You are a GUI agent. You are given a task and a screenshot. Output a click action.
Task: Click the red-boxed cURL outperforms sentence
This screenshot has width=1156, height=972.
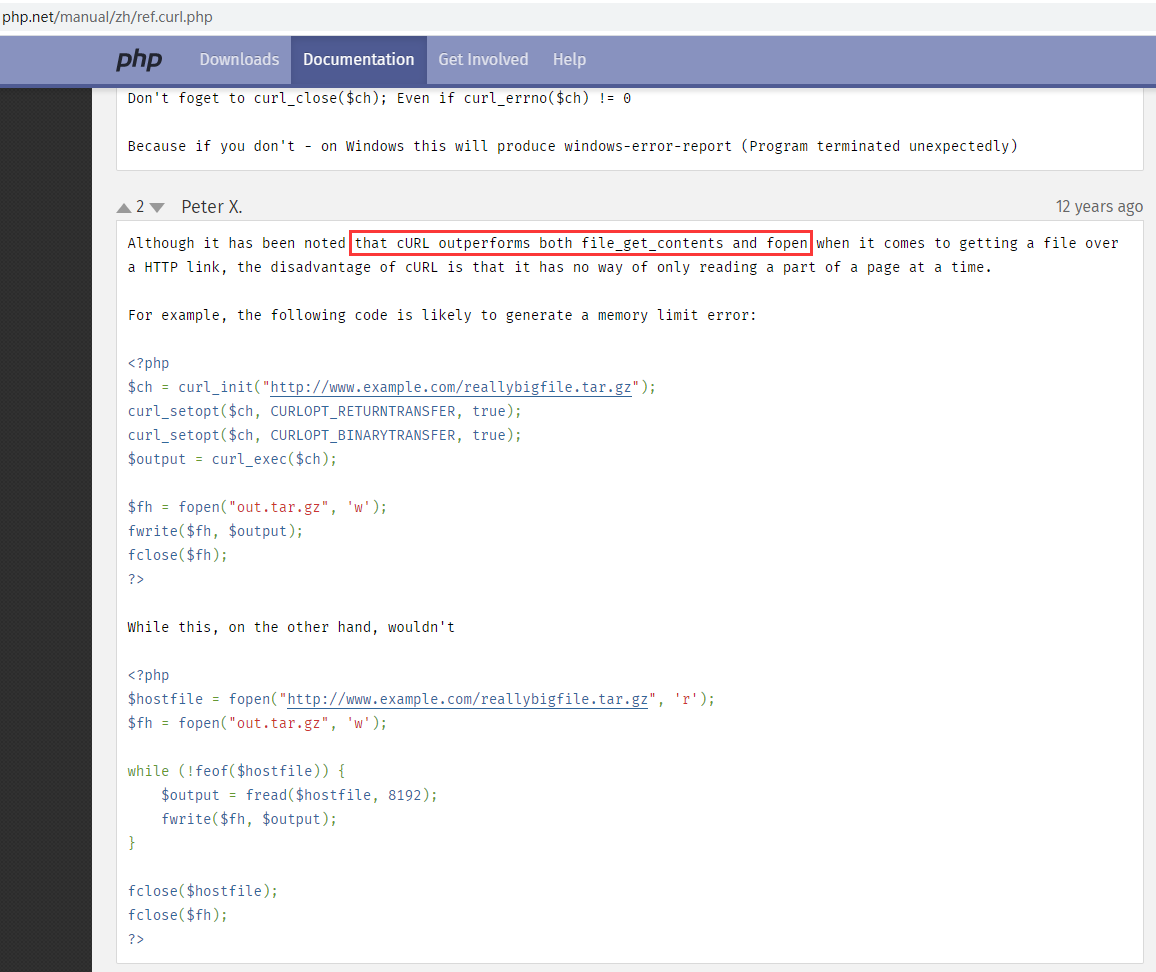coord(580,243)
